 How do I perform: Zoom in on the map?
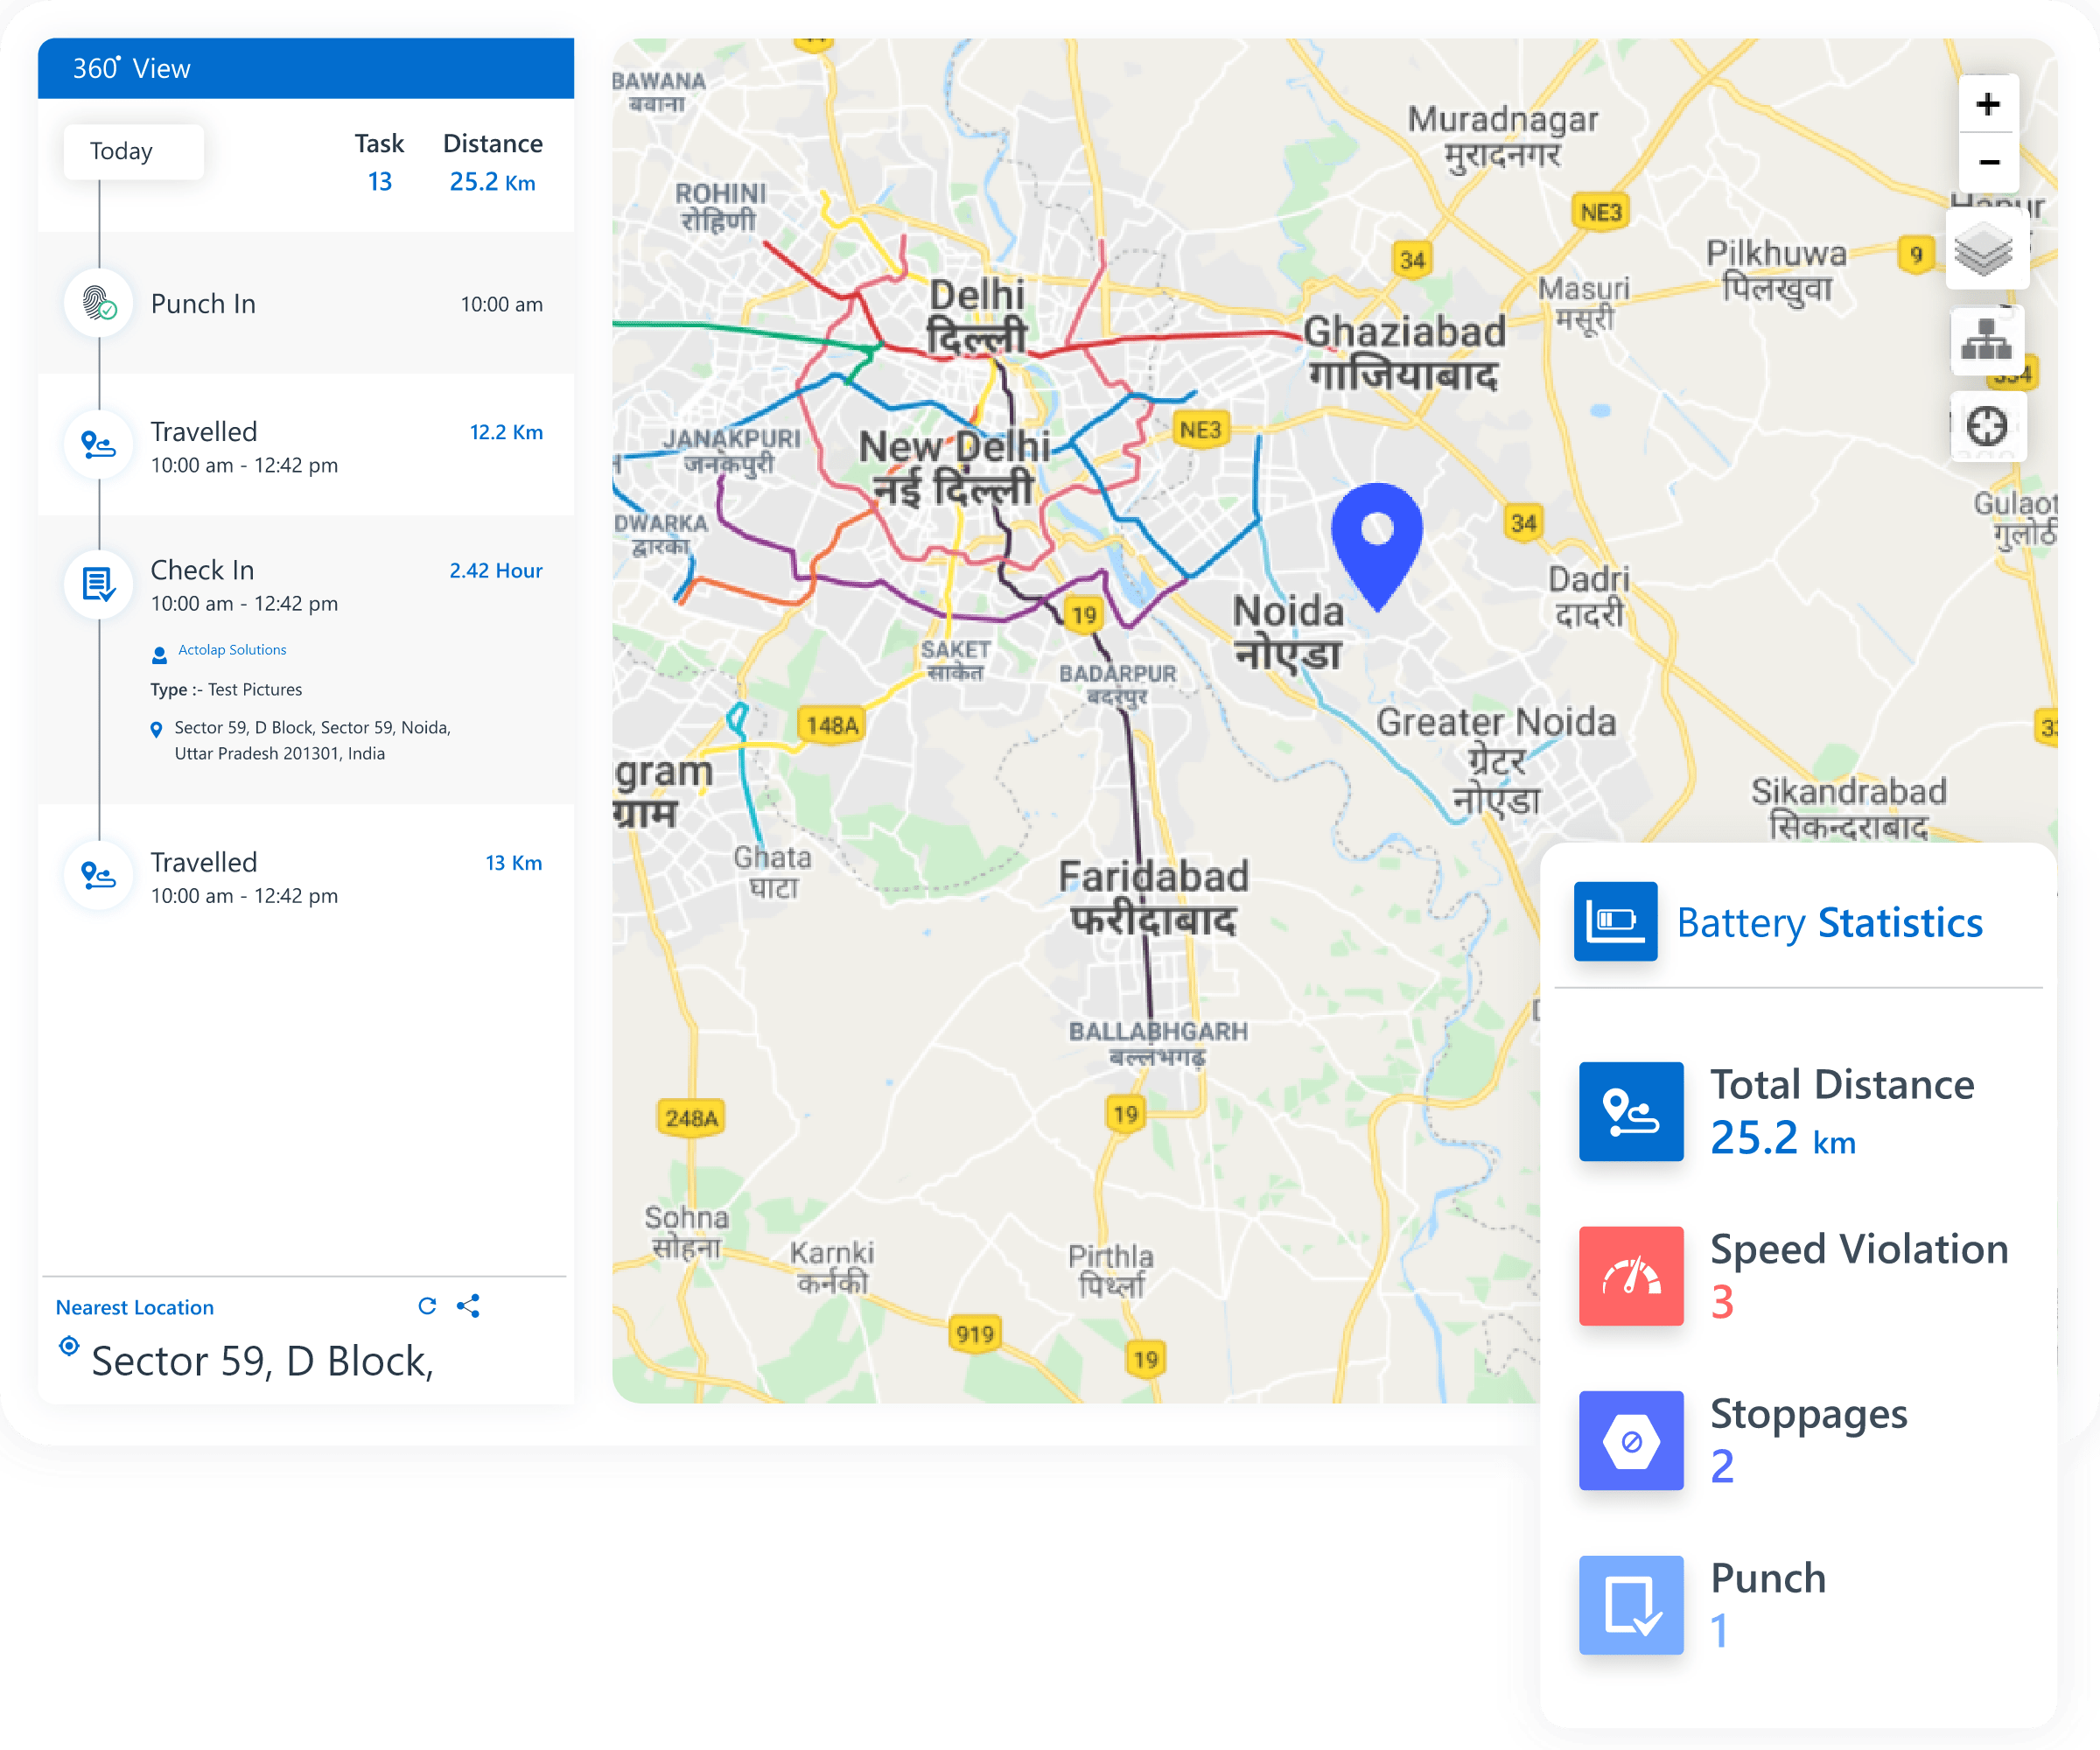[1987, 104]
